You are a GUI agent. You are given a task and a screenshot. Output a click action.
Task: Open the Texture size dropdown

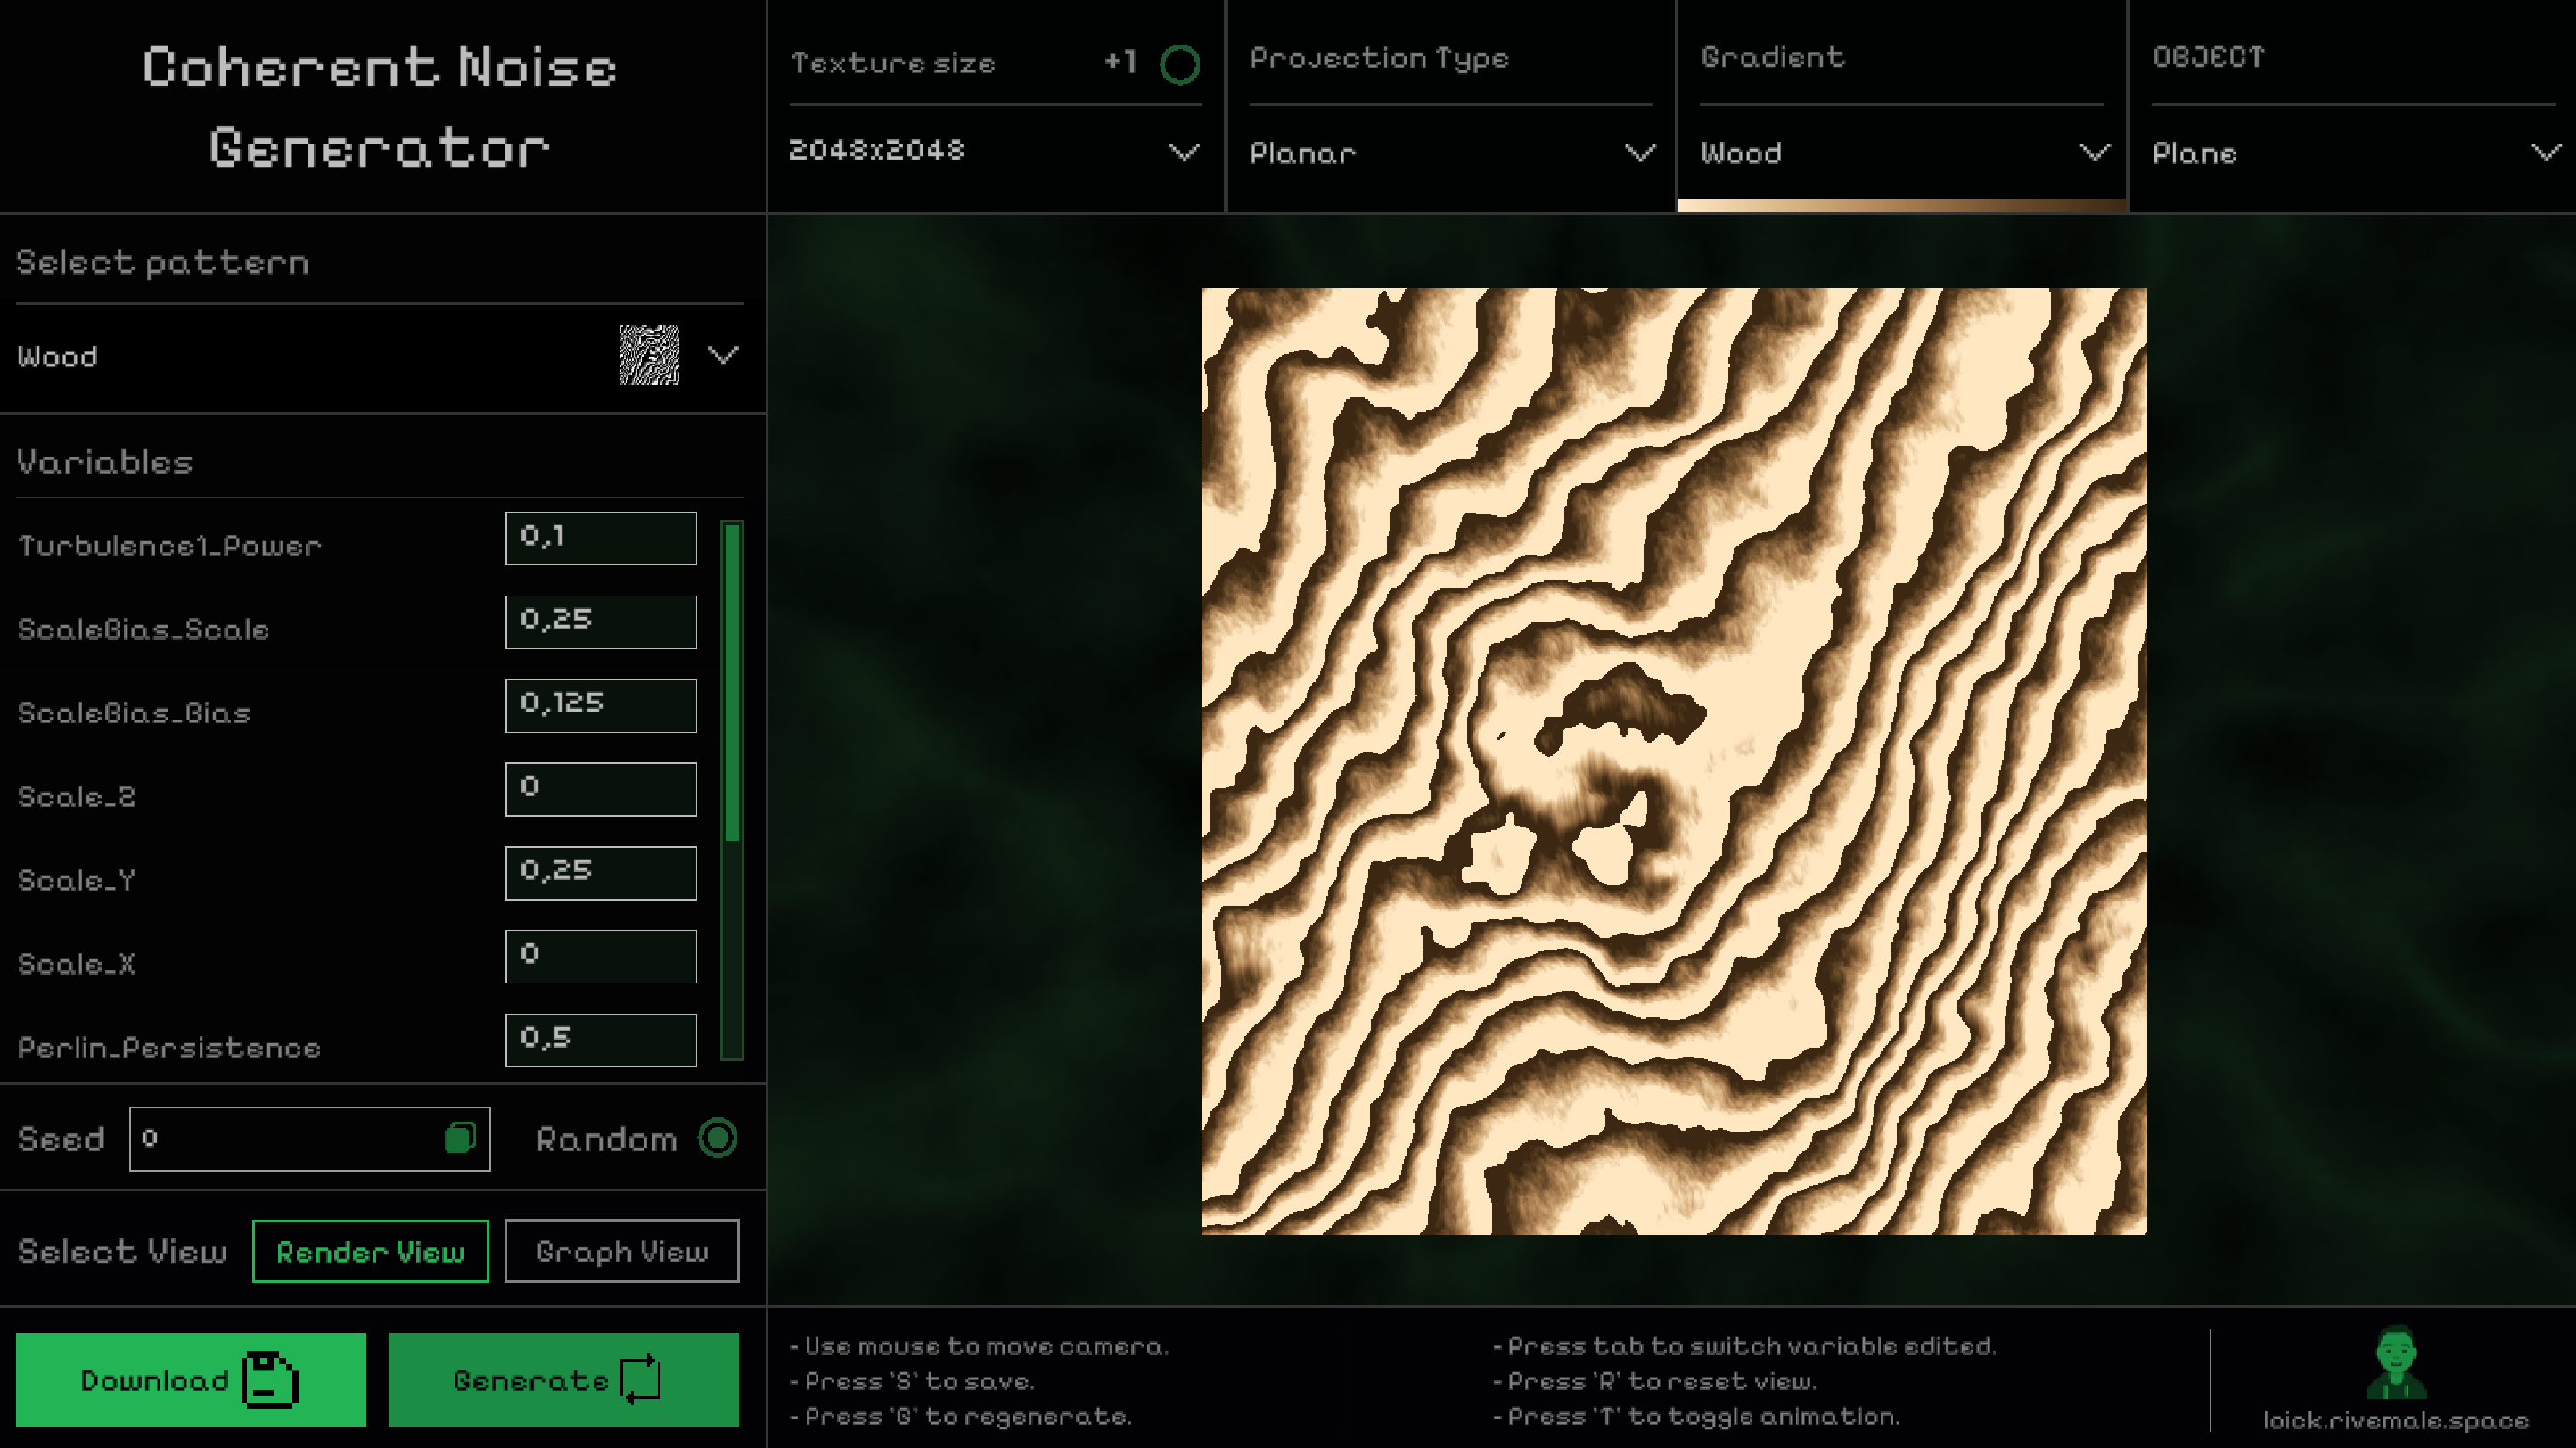994,152
